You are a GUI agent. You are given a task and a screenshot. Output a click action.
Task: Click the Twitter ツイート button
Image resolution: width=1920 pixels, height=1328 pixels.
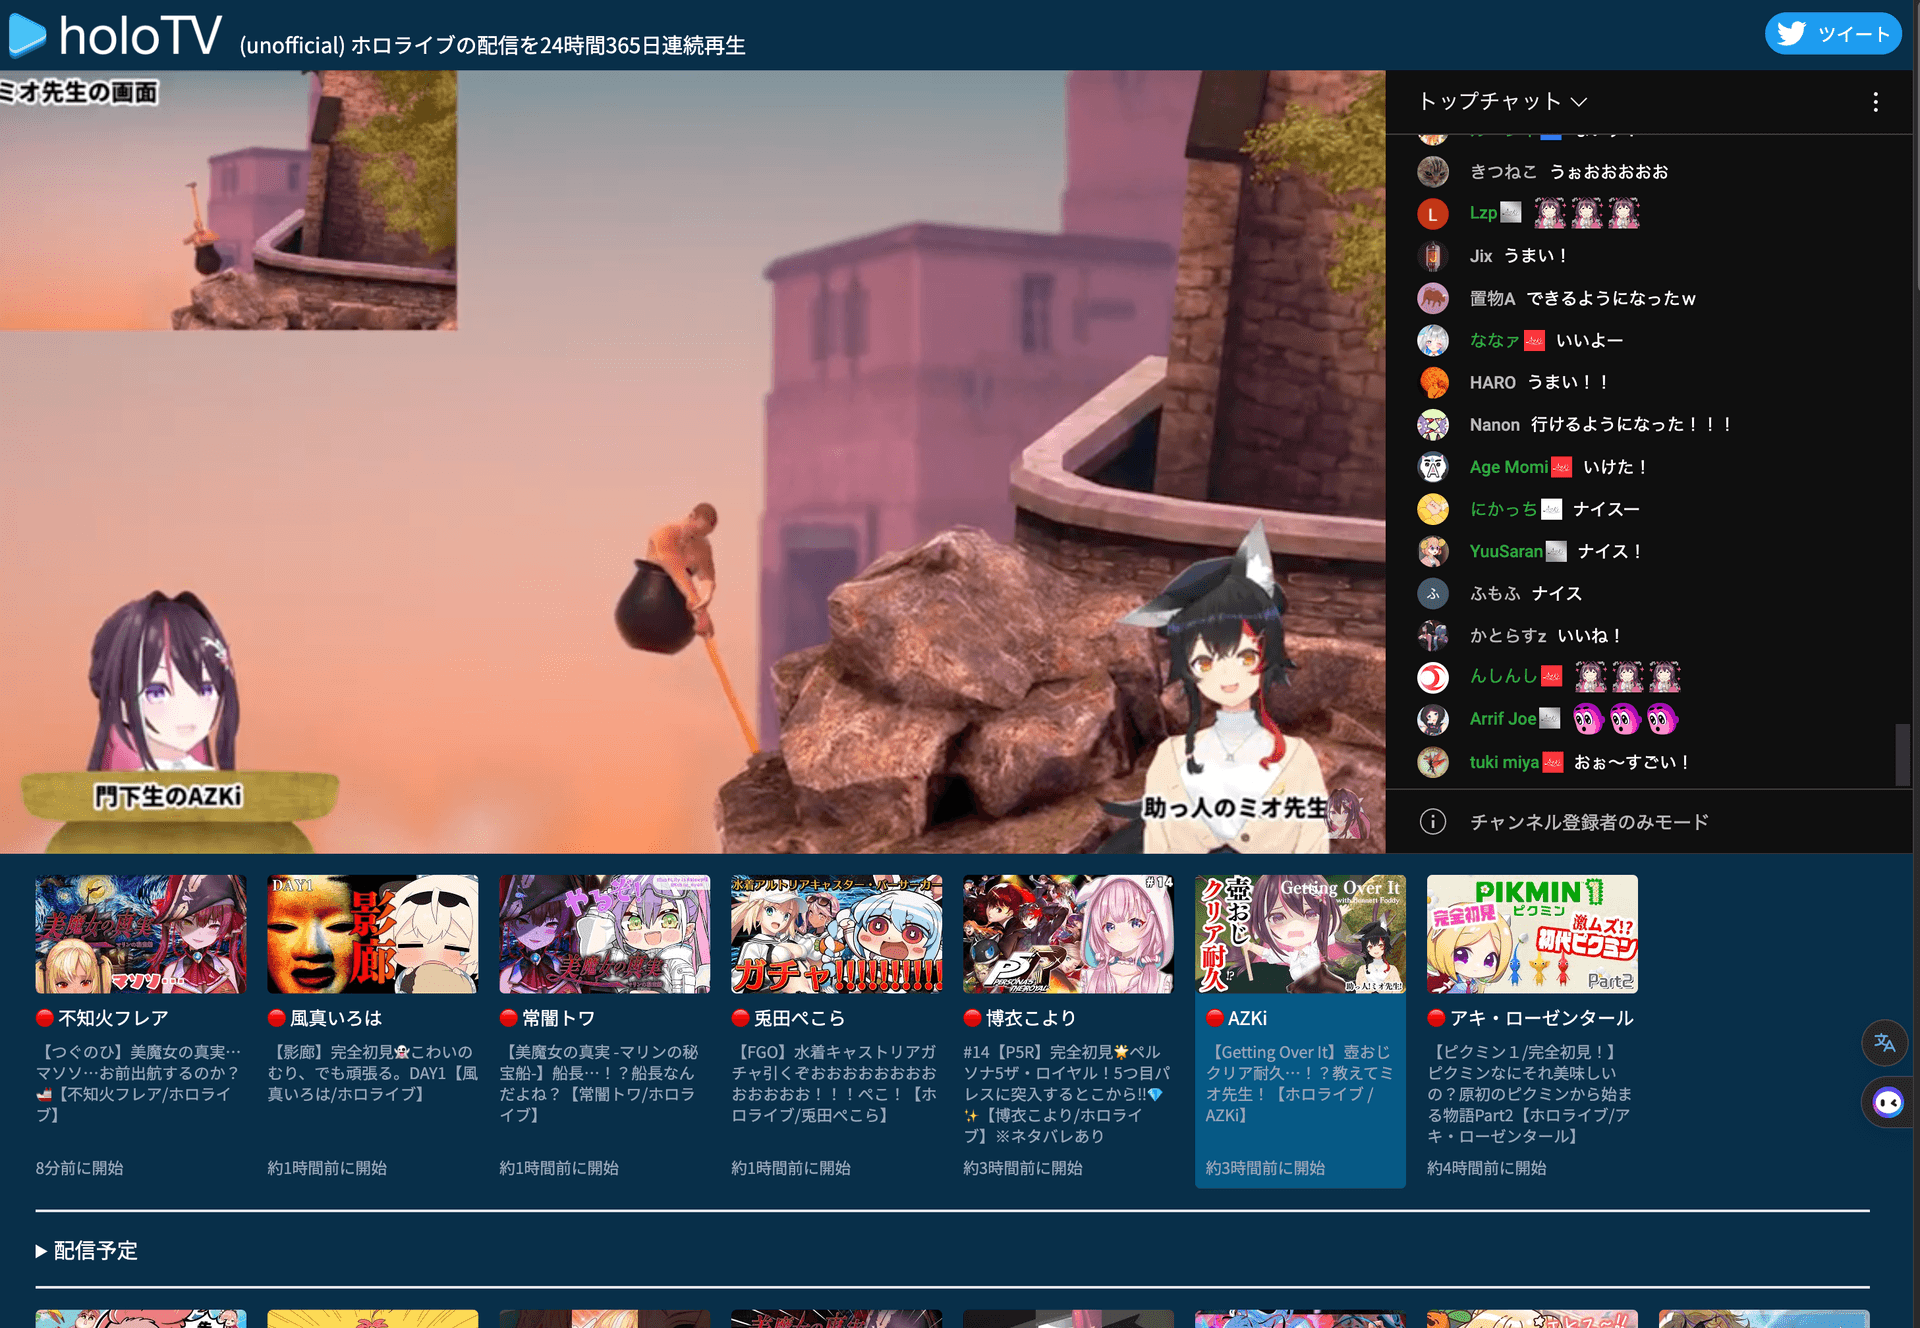pos(1833,34)
